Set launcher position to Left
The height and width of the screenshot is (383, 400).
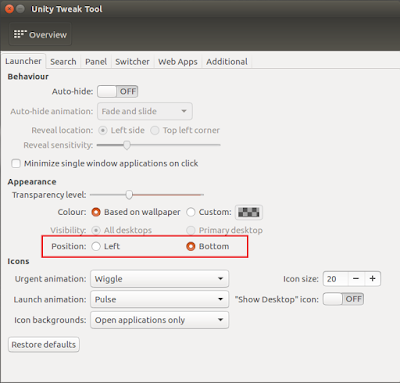[x=105, y=246]
